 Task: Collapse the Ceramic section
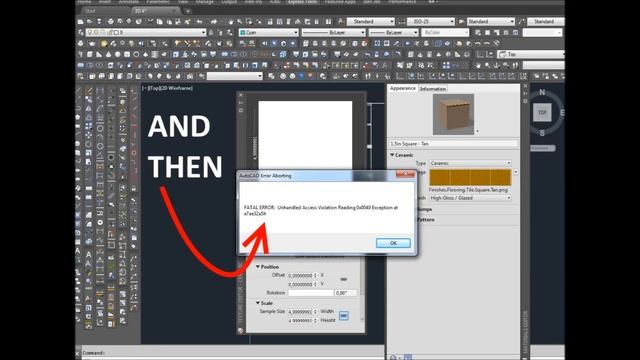pos(392,155)
